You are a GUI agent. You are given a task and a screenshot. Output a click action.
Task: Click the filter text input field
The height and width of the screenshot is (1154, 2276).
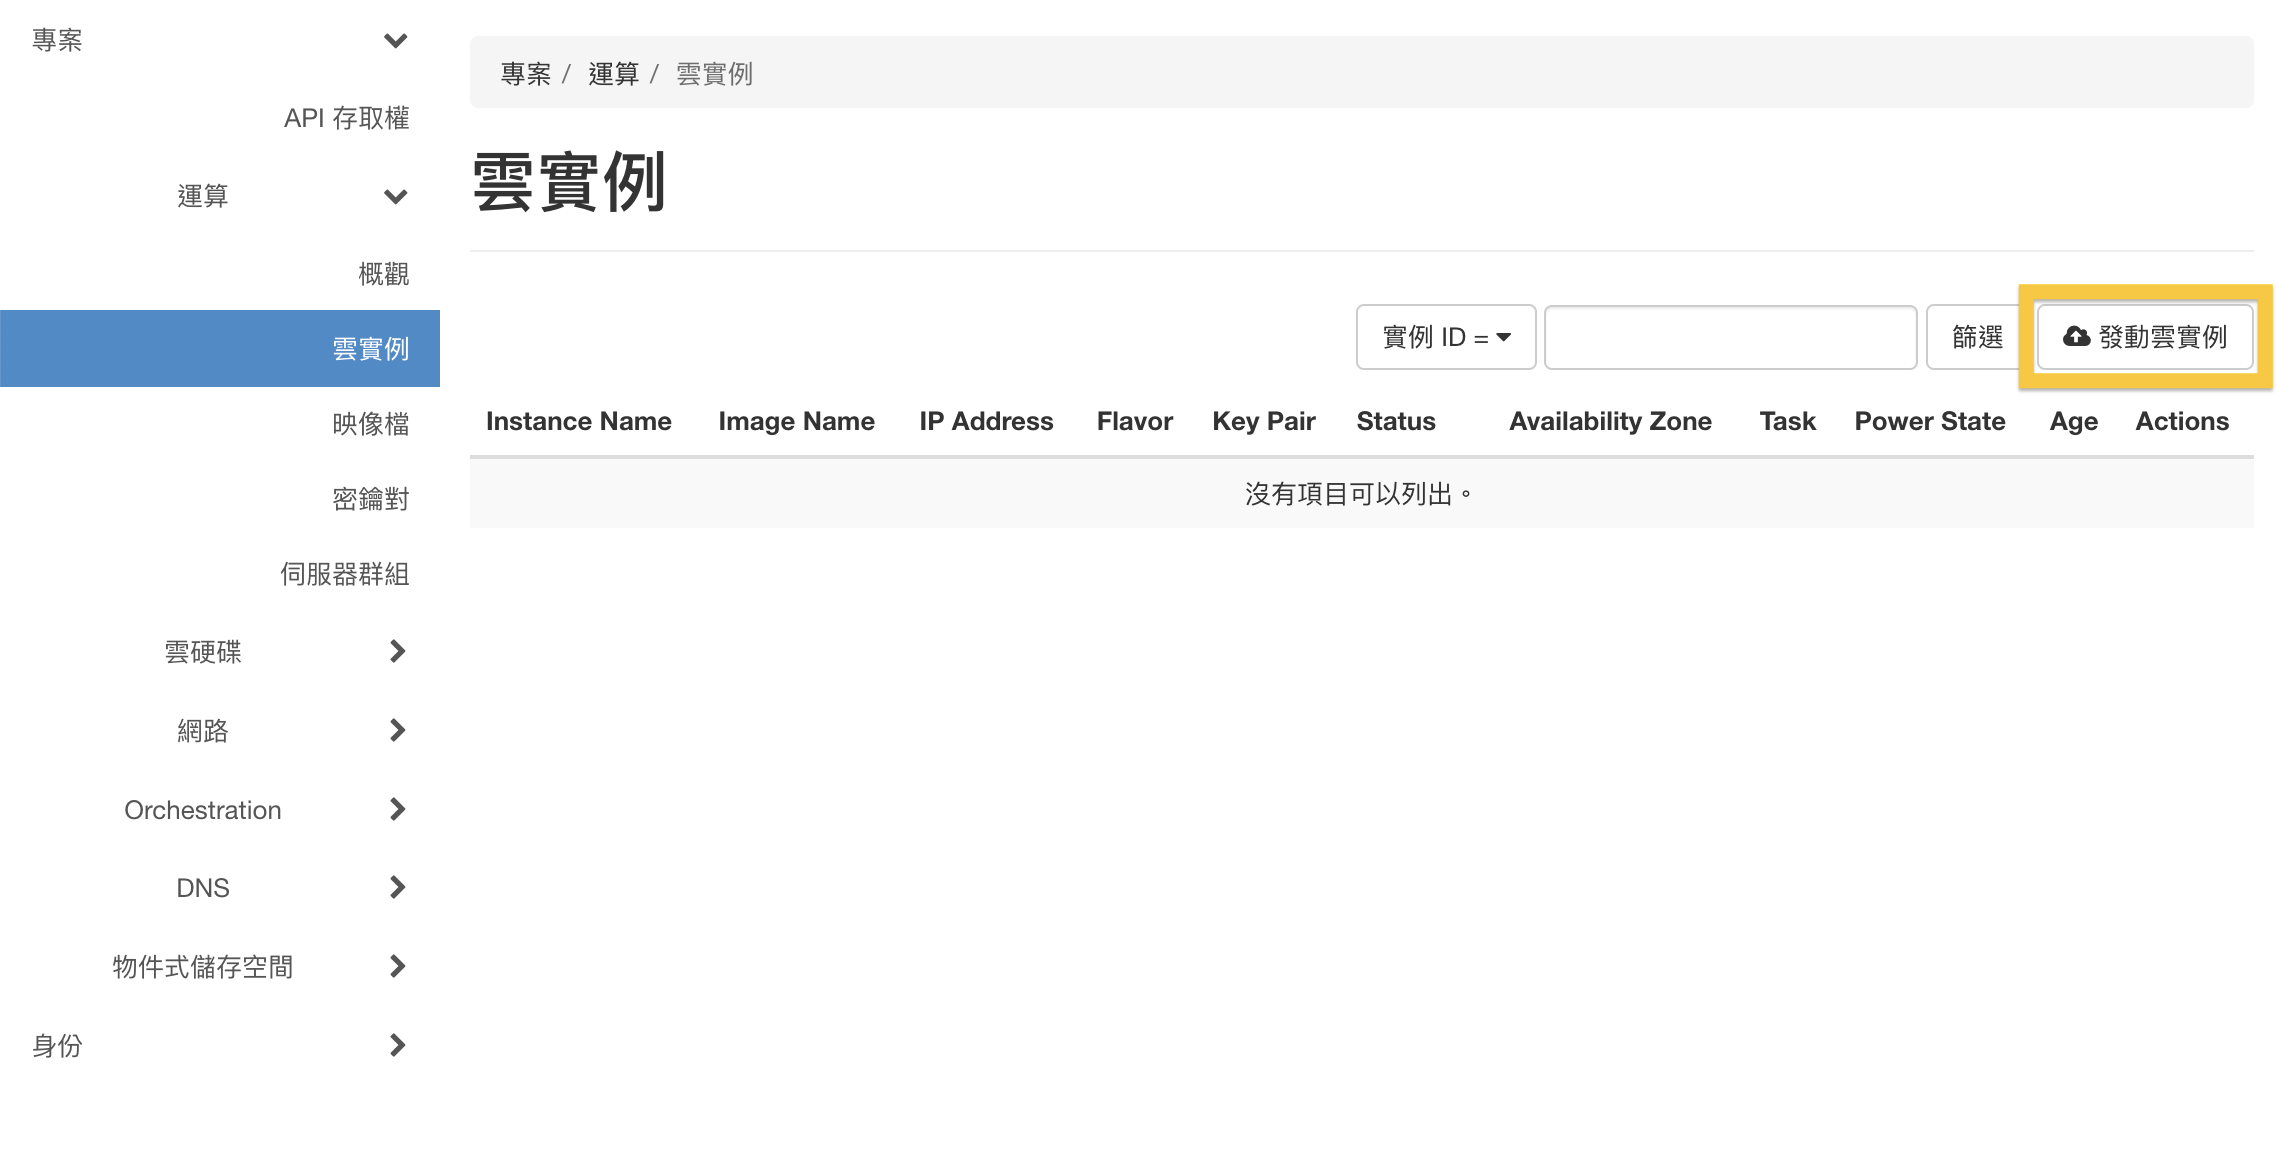(1730, 337)
